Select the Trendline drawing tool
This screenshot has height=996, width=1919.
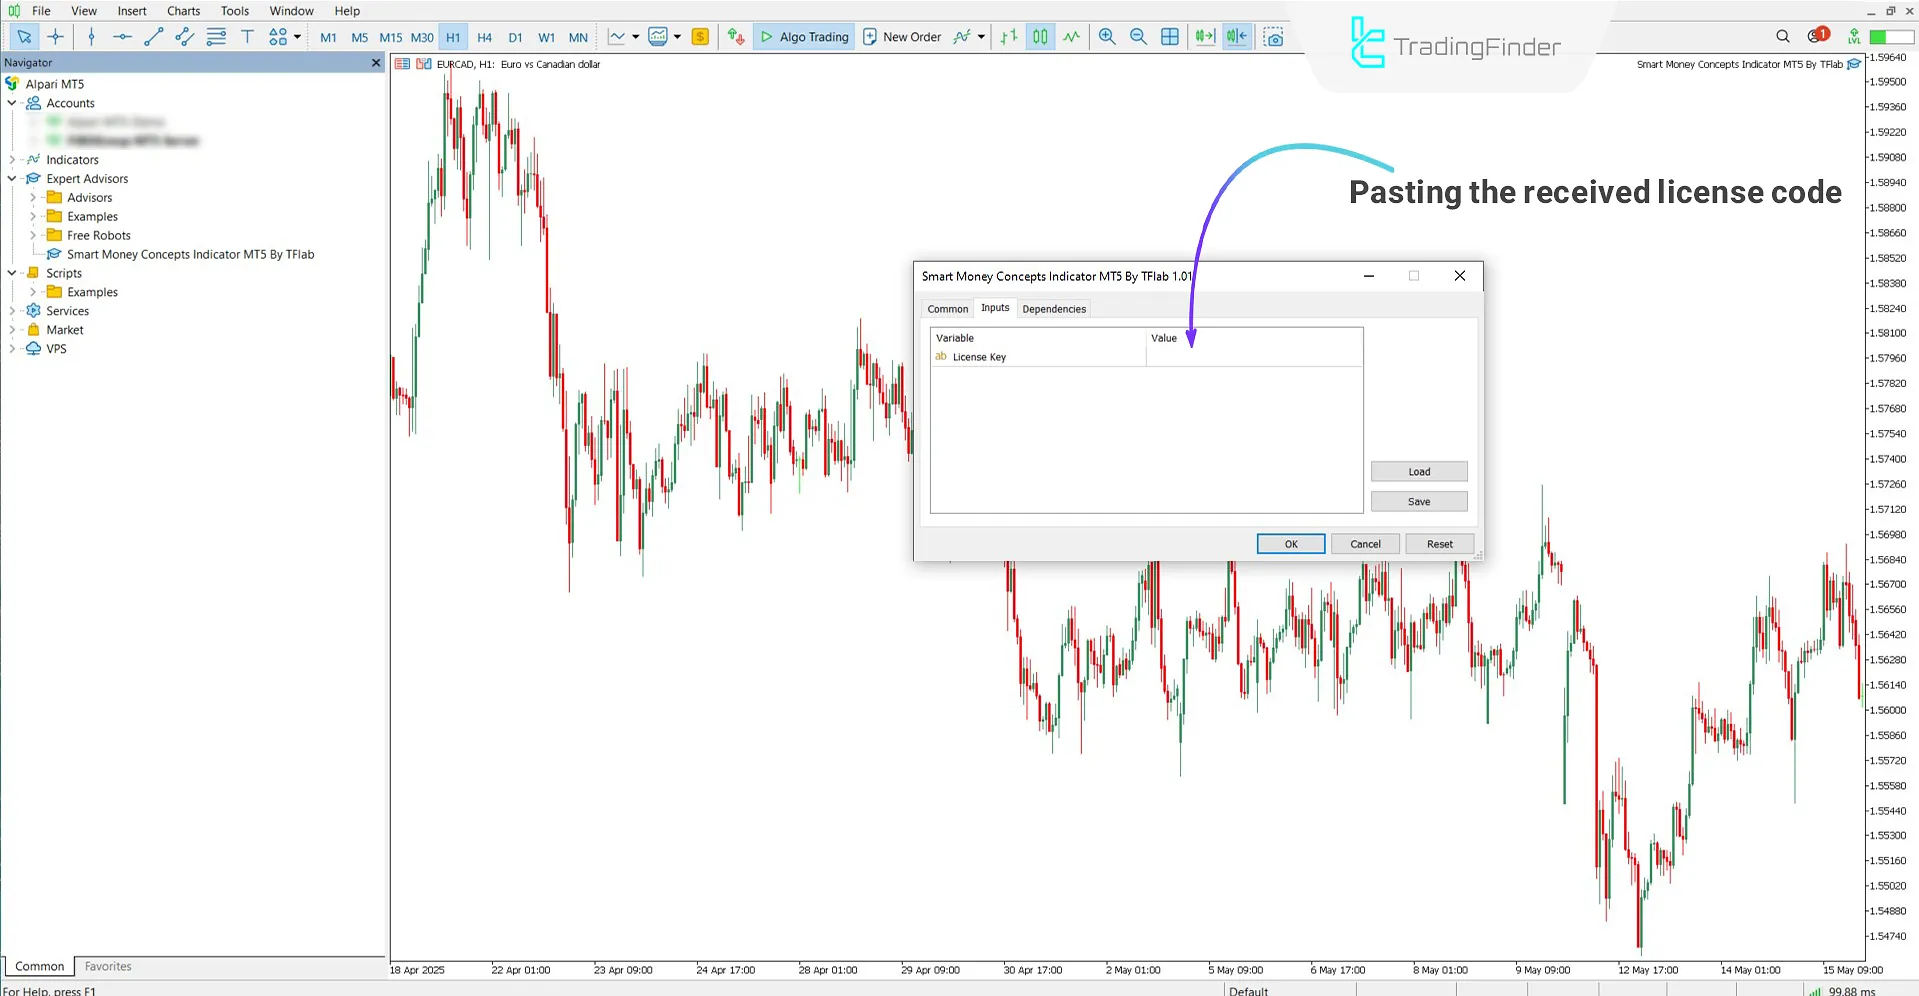(153, 37)
